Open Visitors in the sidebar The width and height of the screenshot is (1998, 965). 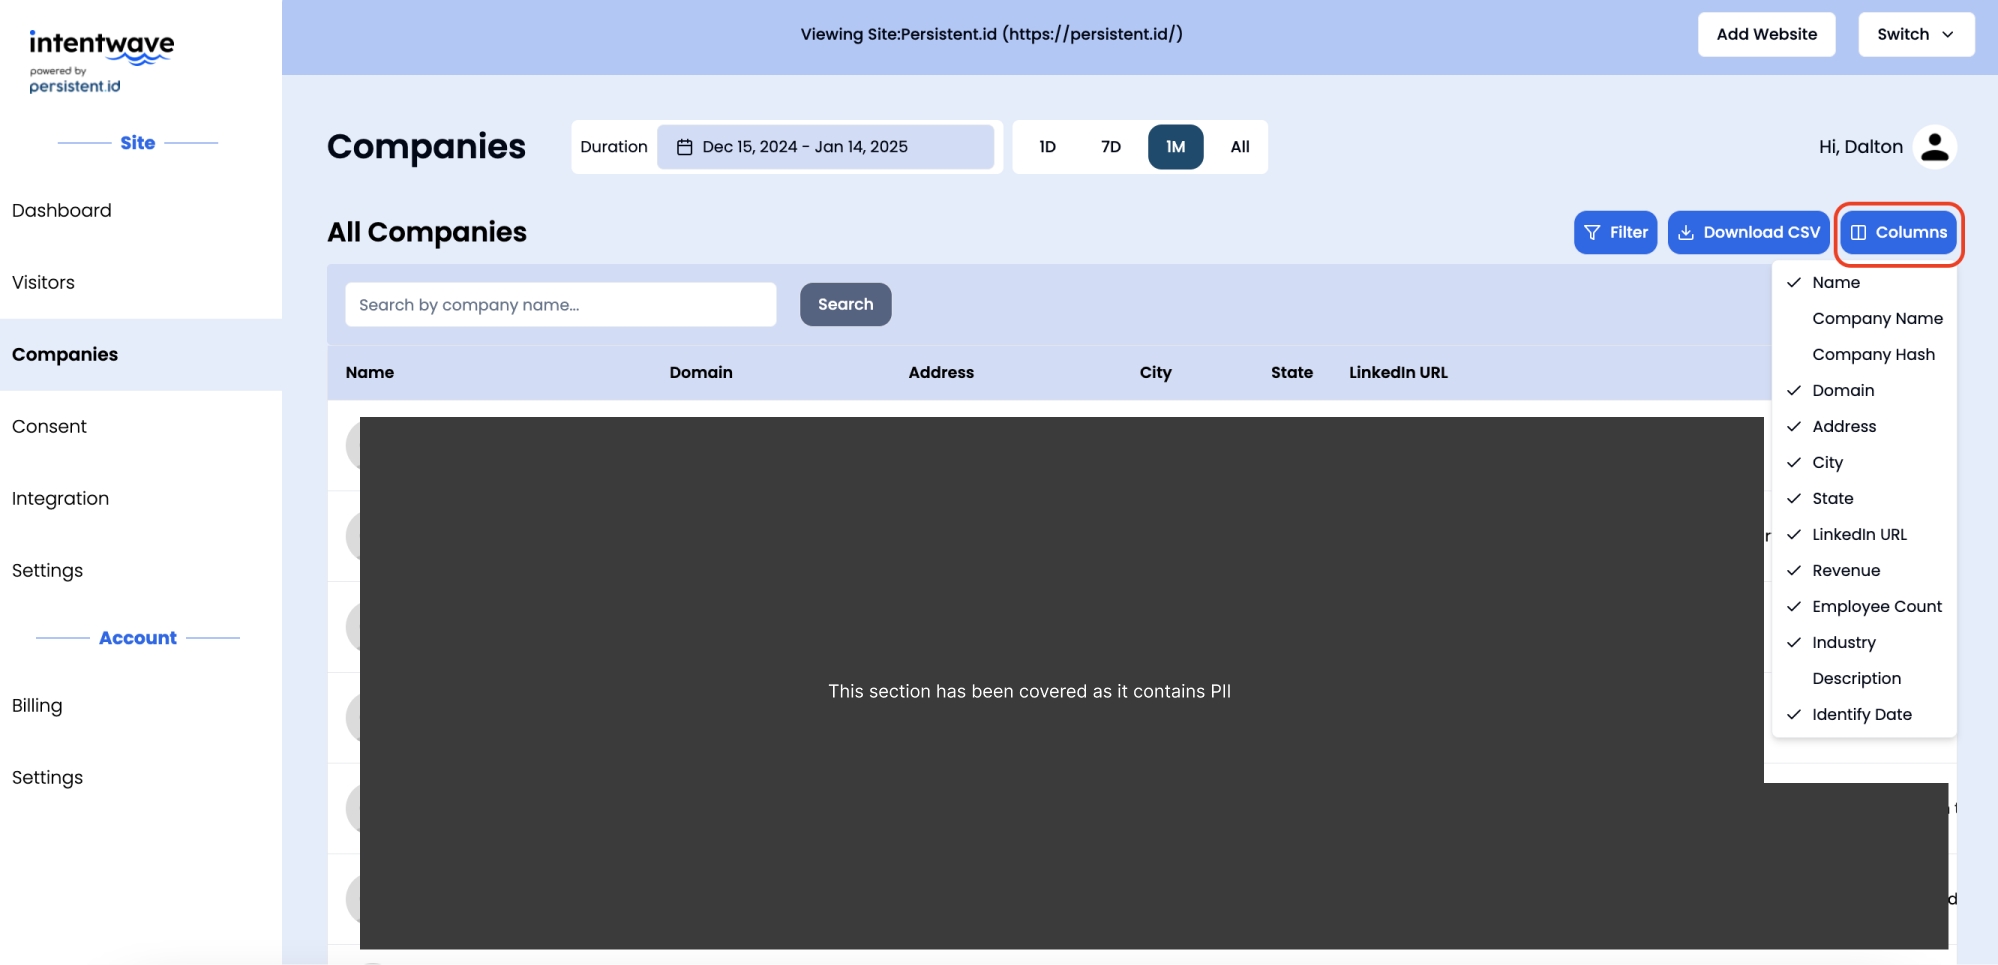point(43,282)
